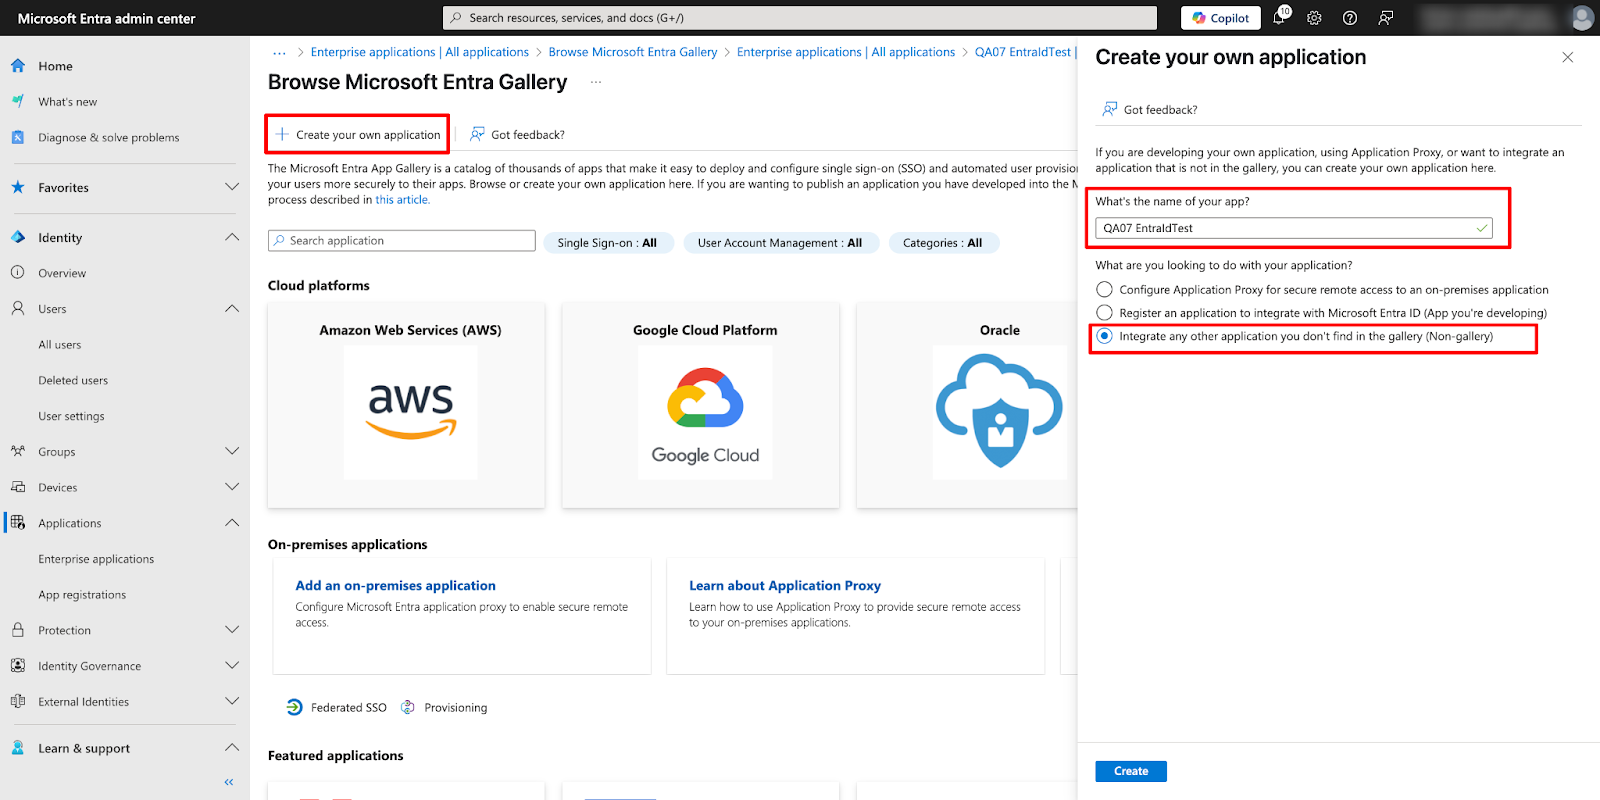Expand the Identity Governance chevron
This screenshot has height=800, width=1600.
pos(232,665)
